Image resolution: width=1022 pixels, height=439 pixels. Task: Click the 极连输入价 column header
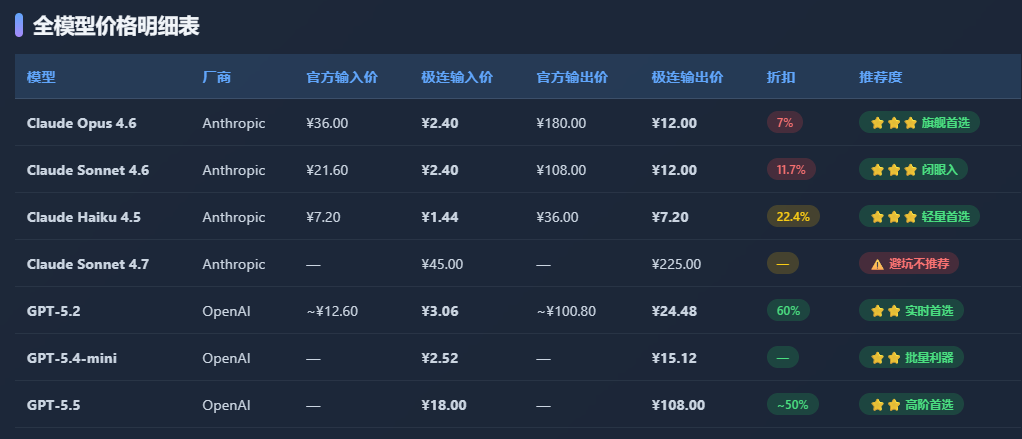(x=457, y=78)
